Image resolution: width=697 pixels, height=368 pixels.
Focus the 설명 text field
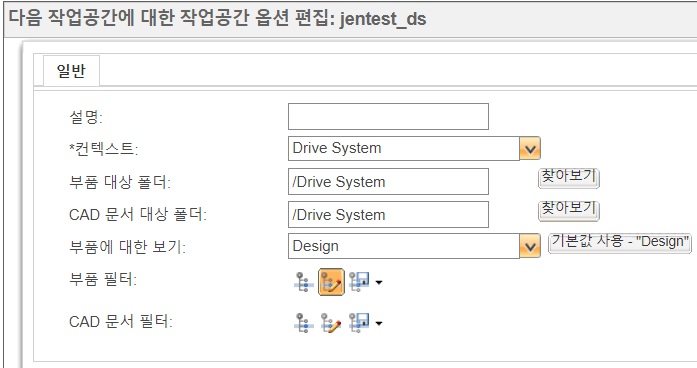coord(388,116)
